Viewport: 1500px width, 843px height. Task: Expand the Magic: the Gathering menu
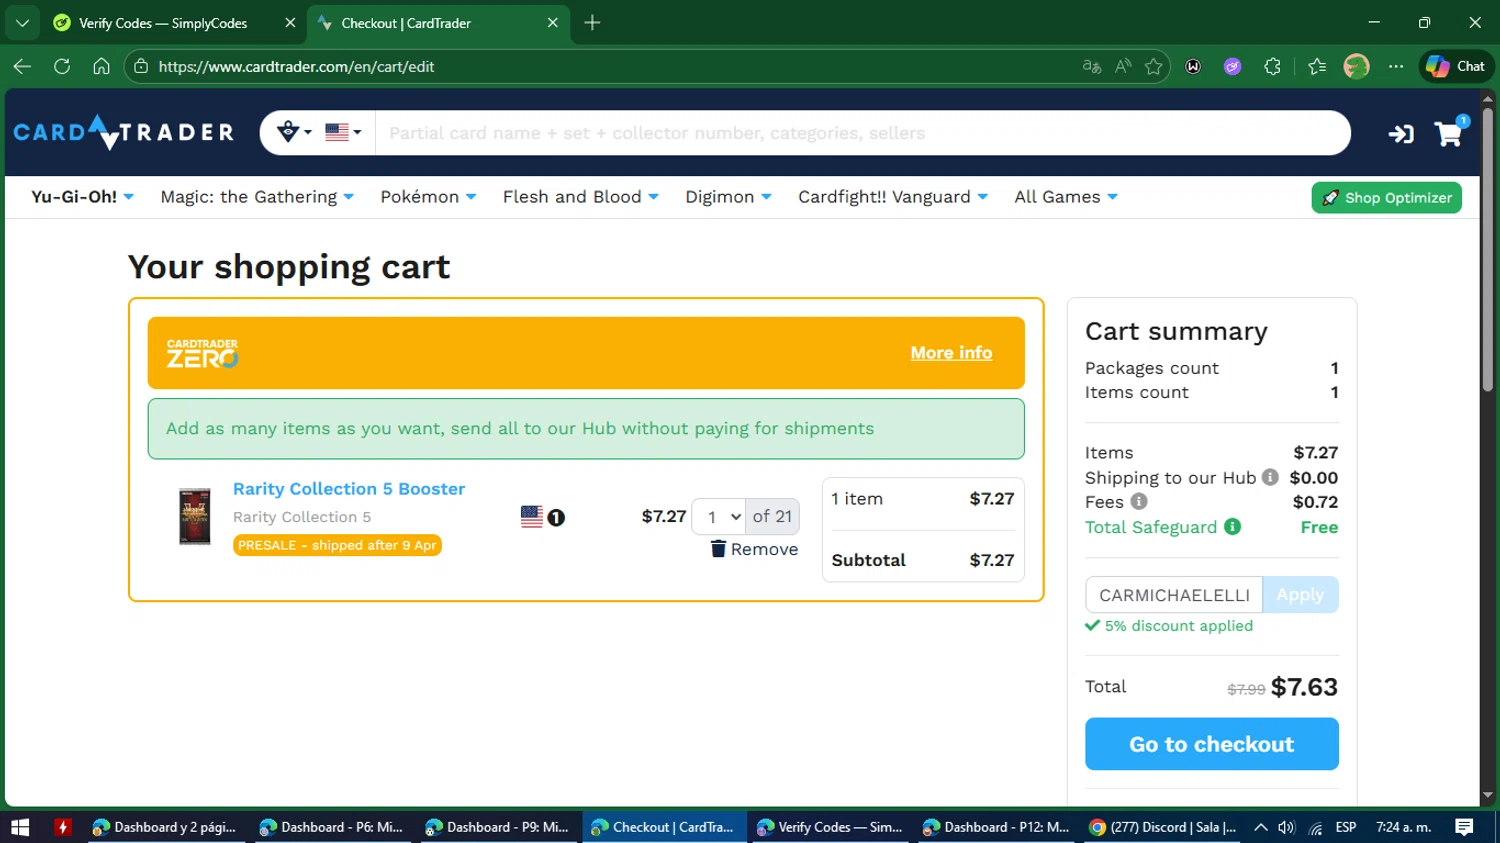pyautogui.click(x=257, y=197)
